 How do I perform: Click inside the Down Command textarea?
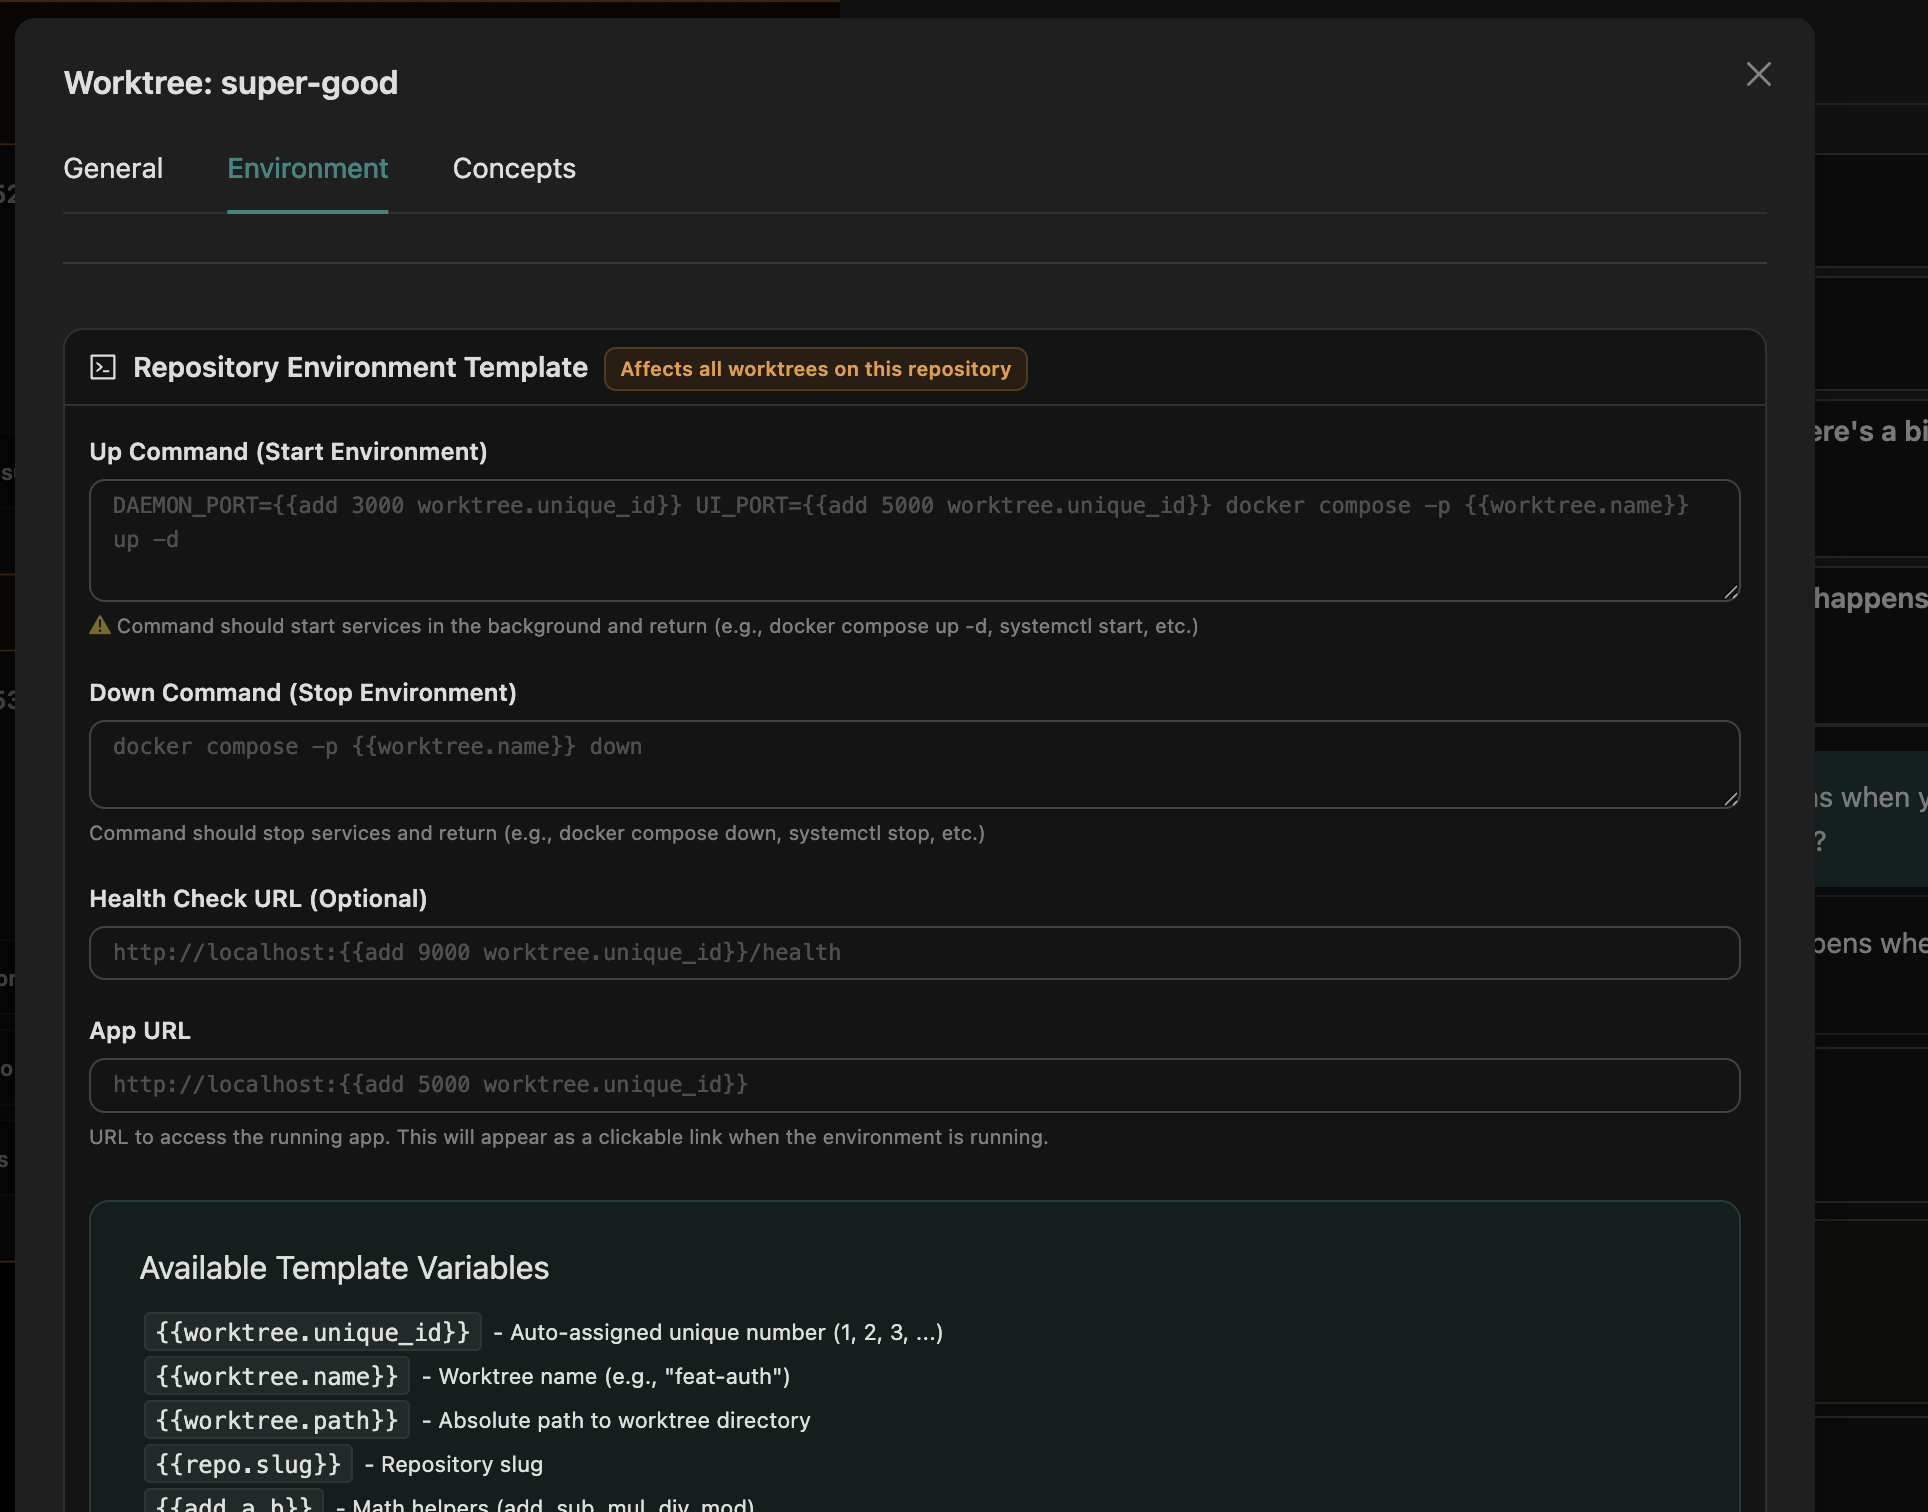point(900,764)
